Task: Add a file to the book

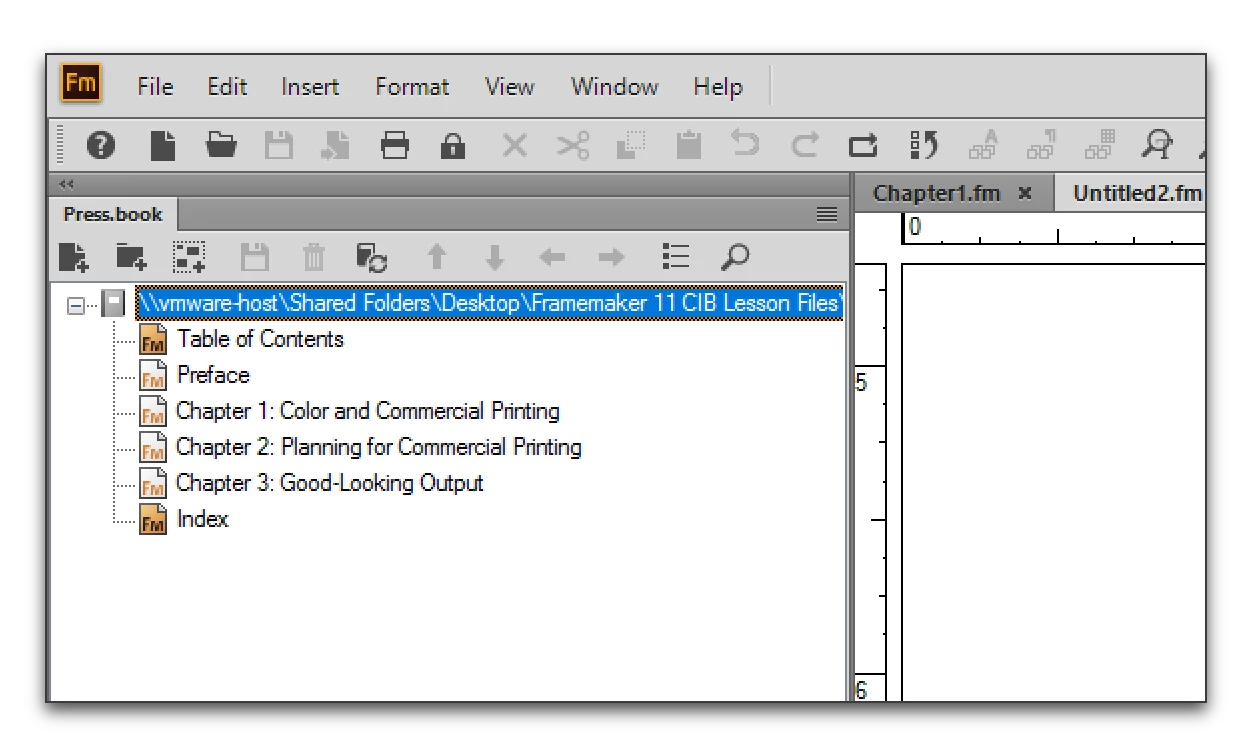Action: tap(74, 257)
